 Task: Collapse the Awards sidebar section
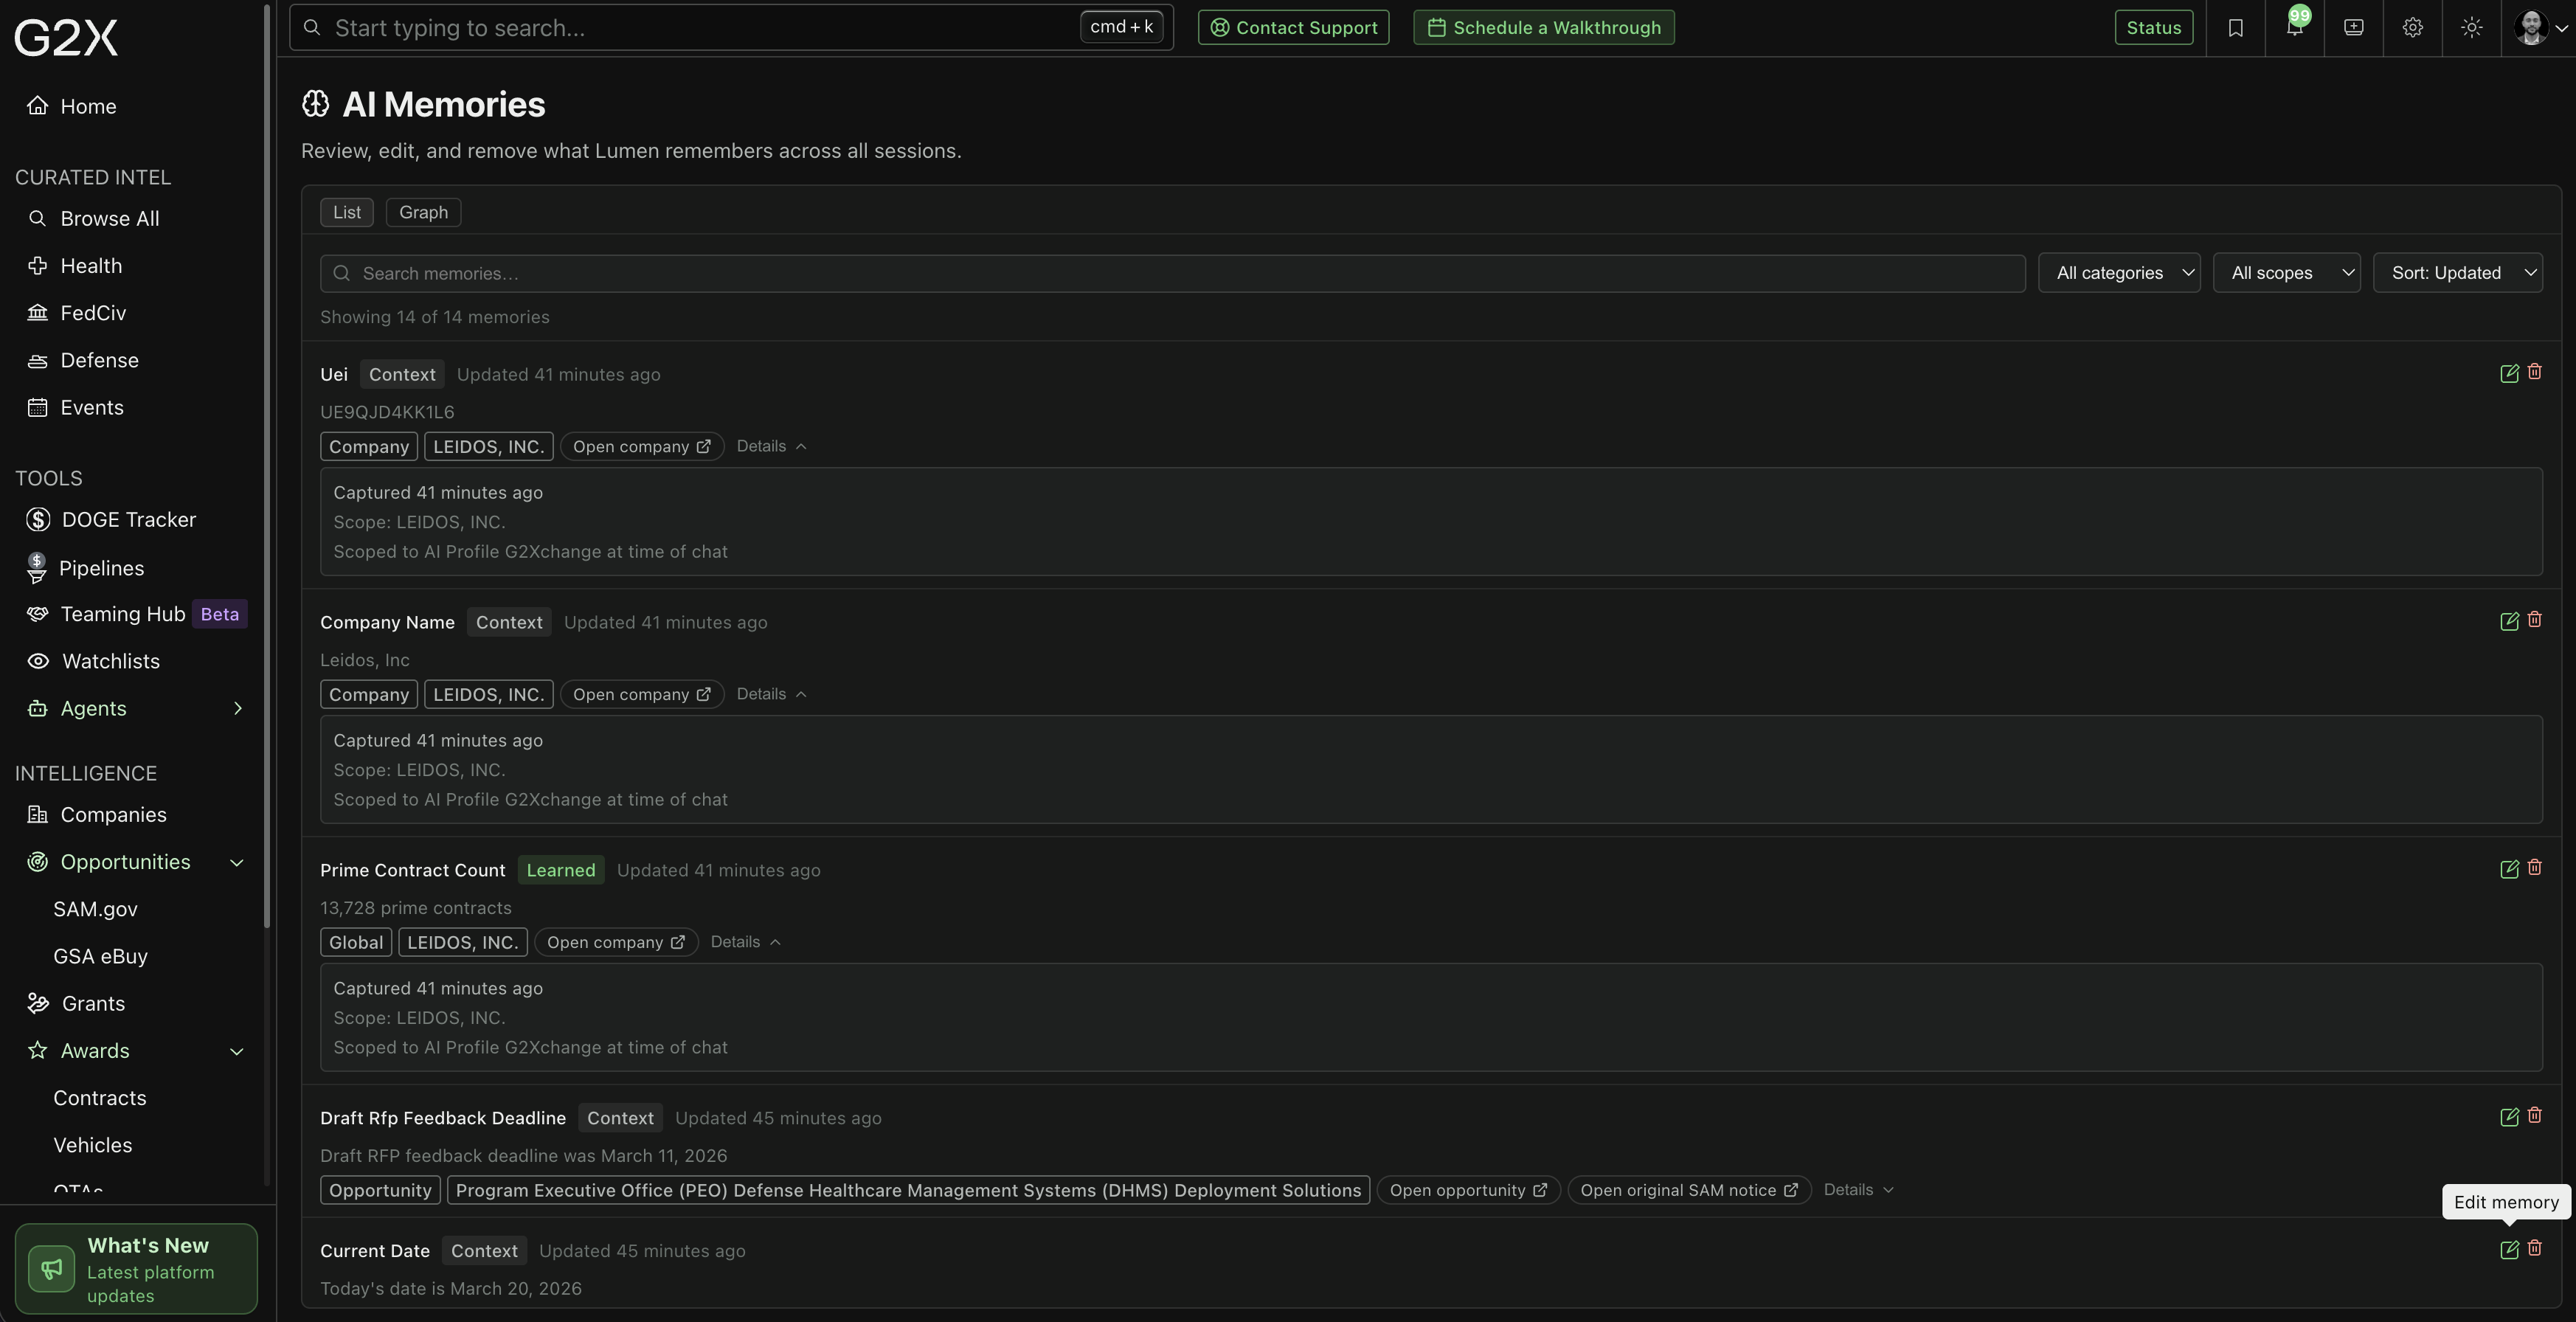point(237,1051)
